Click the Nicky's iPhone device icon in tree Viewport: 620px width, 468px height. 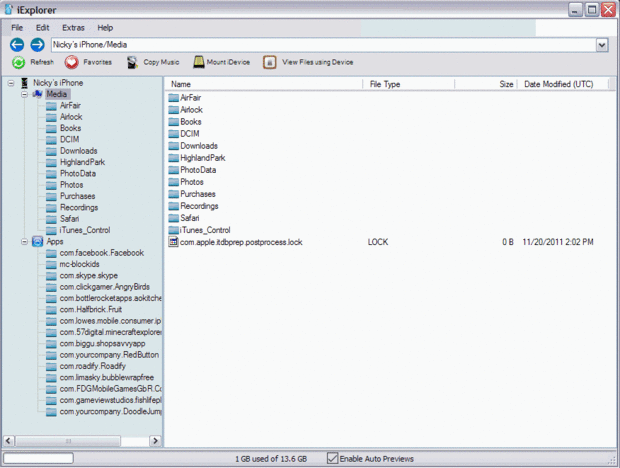coord(25,83)
